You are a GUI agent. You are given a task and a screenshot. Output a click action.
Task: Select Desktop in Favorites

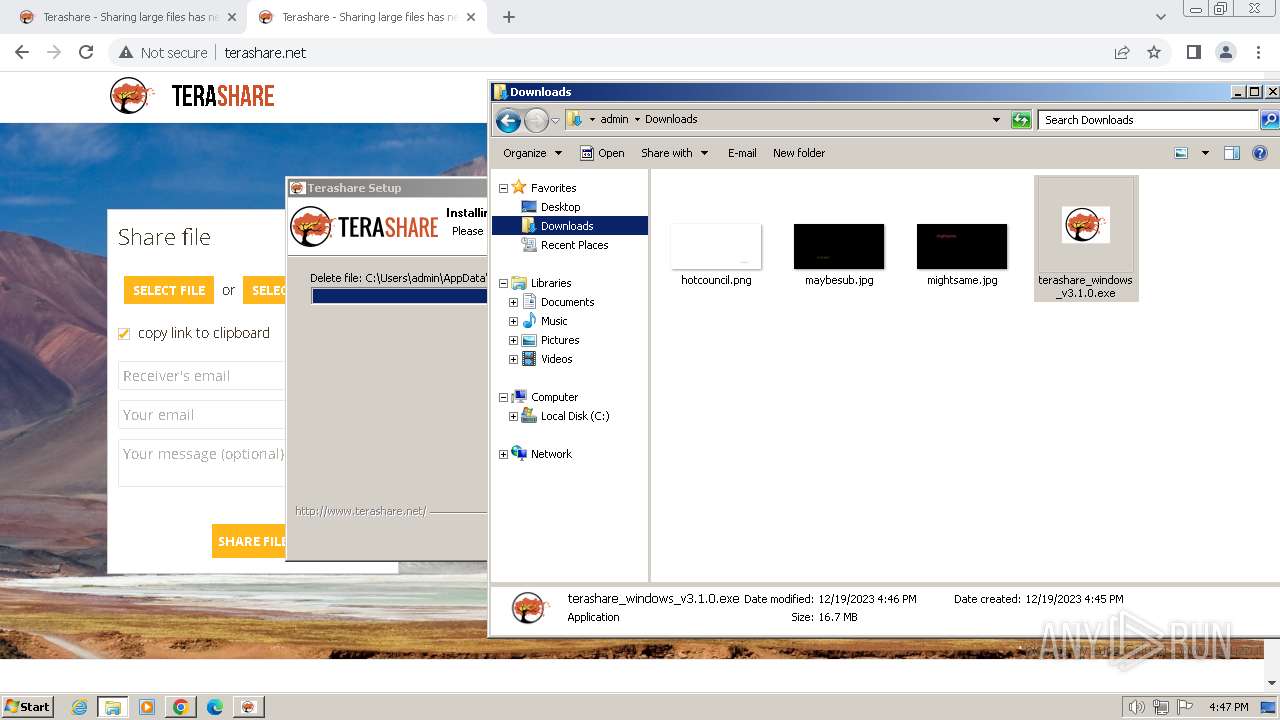[x=560, y=207]
